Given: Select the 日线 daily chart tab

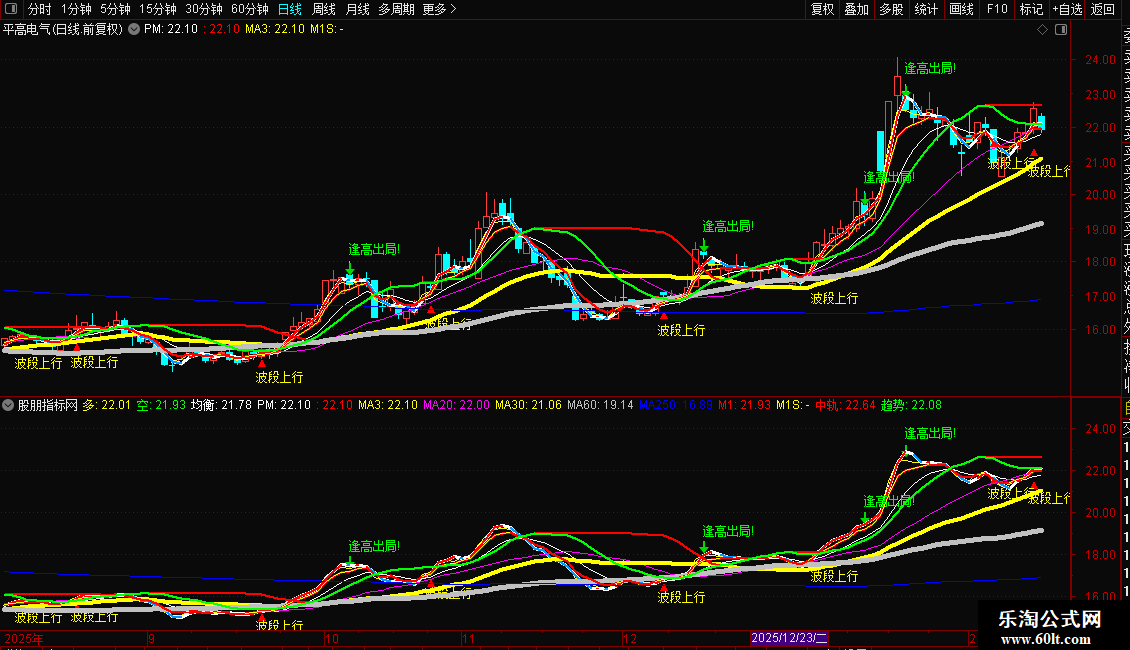Looking at the screenshot, I should tap(290, 9).
